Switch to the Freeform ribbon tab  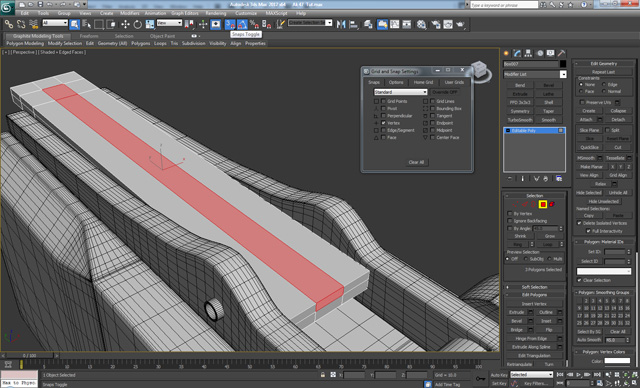click(89, 36)
